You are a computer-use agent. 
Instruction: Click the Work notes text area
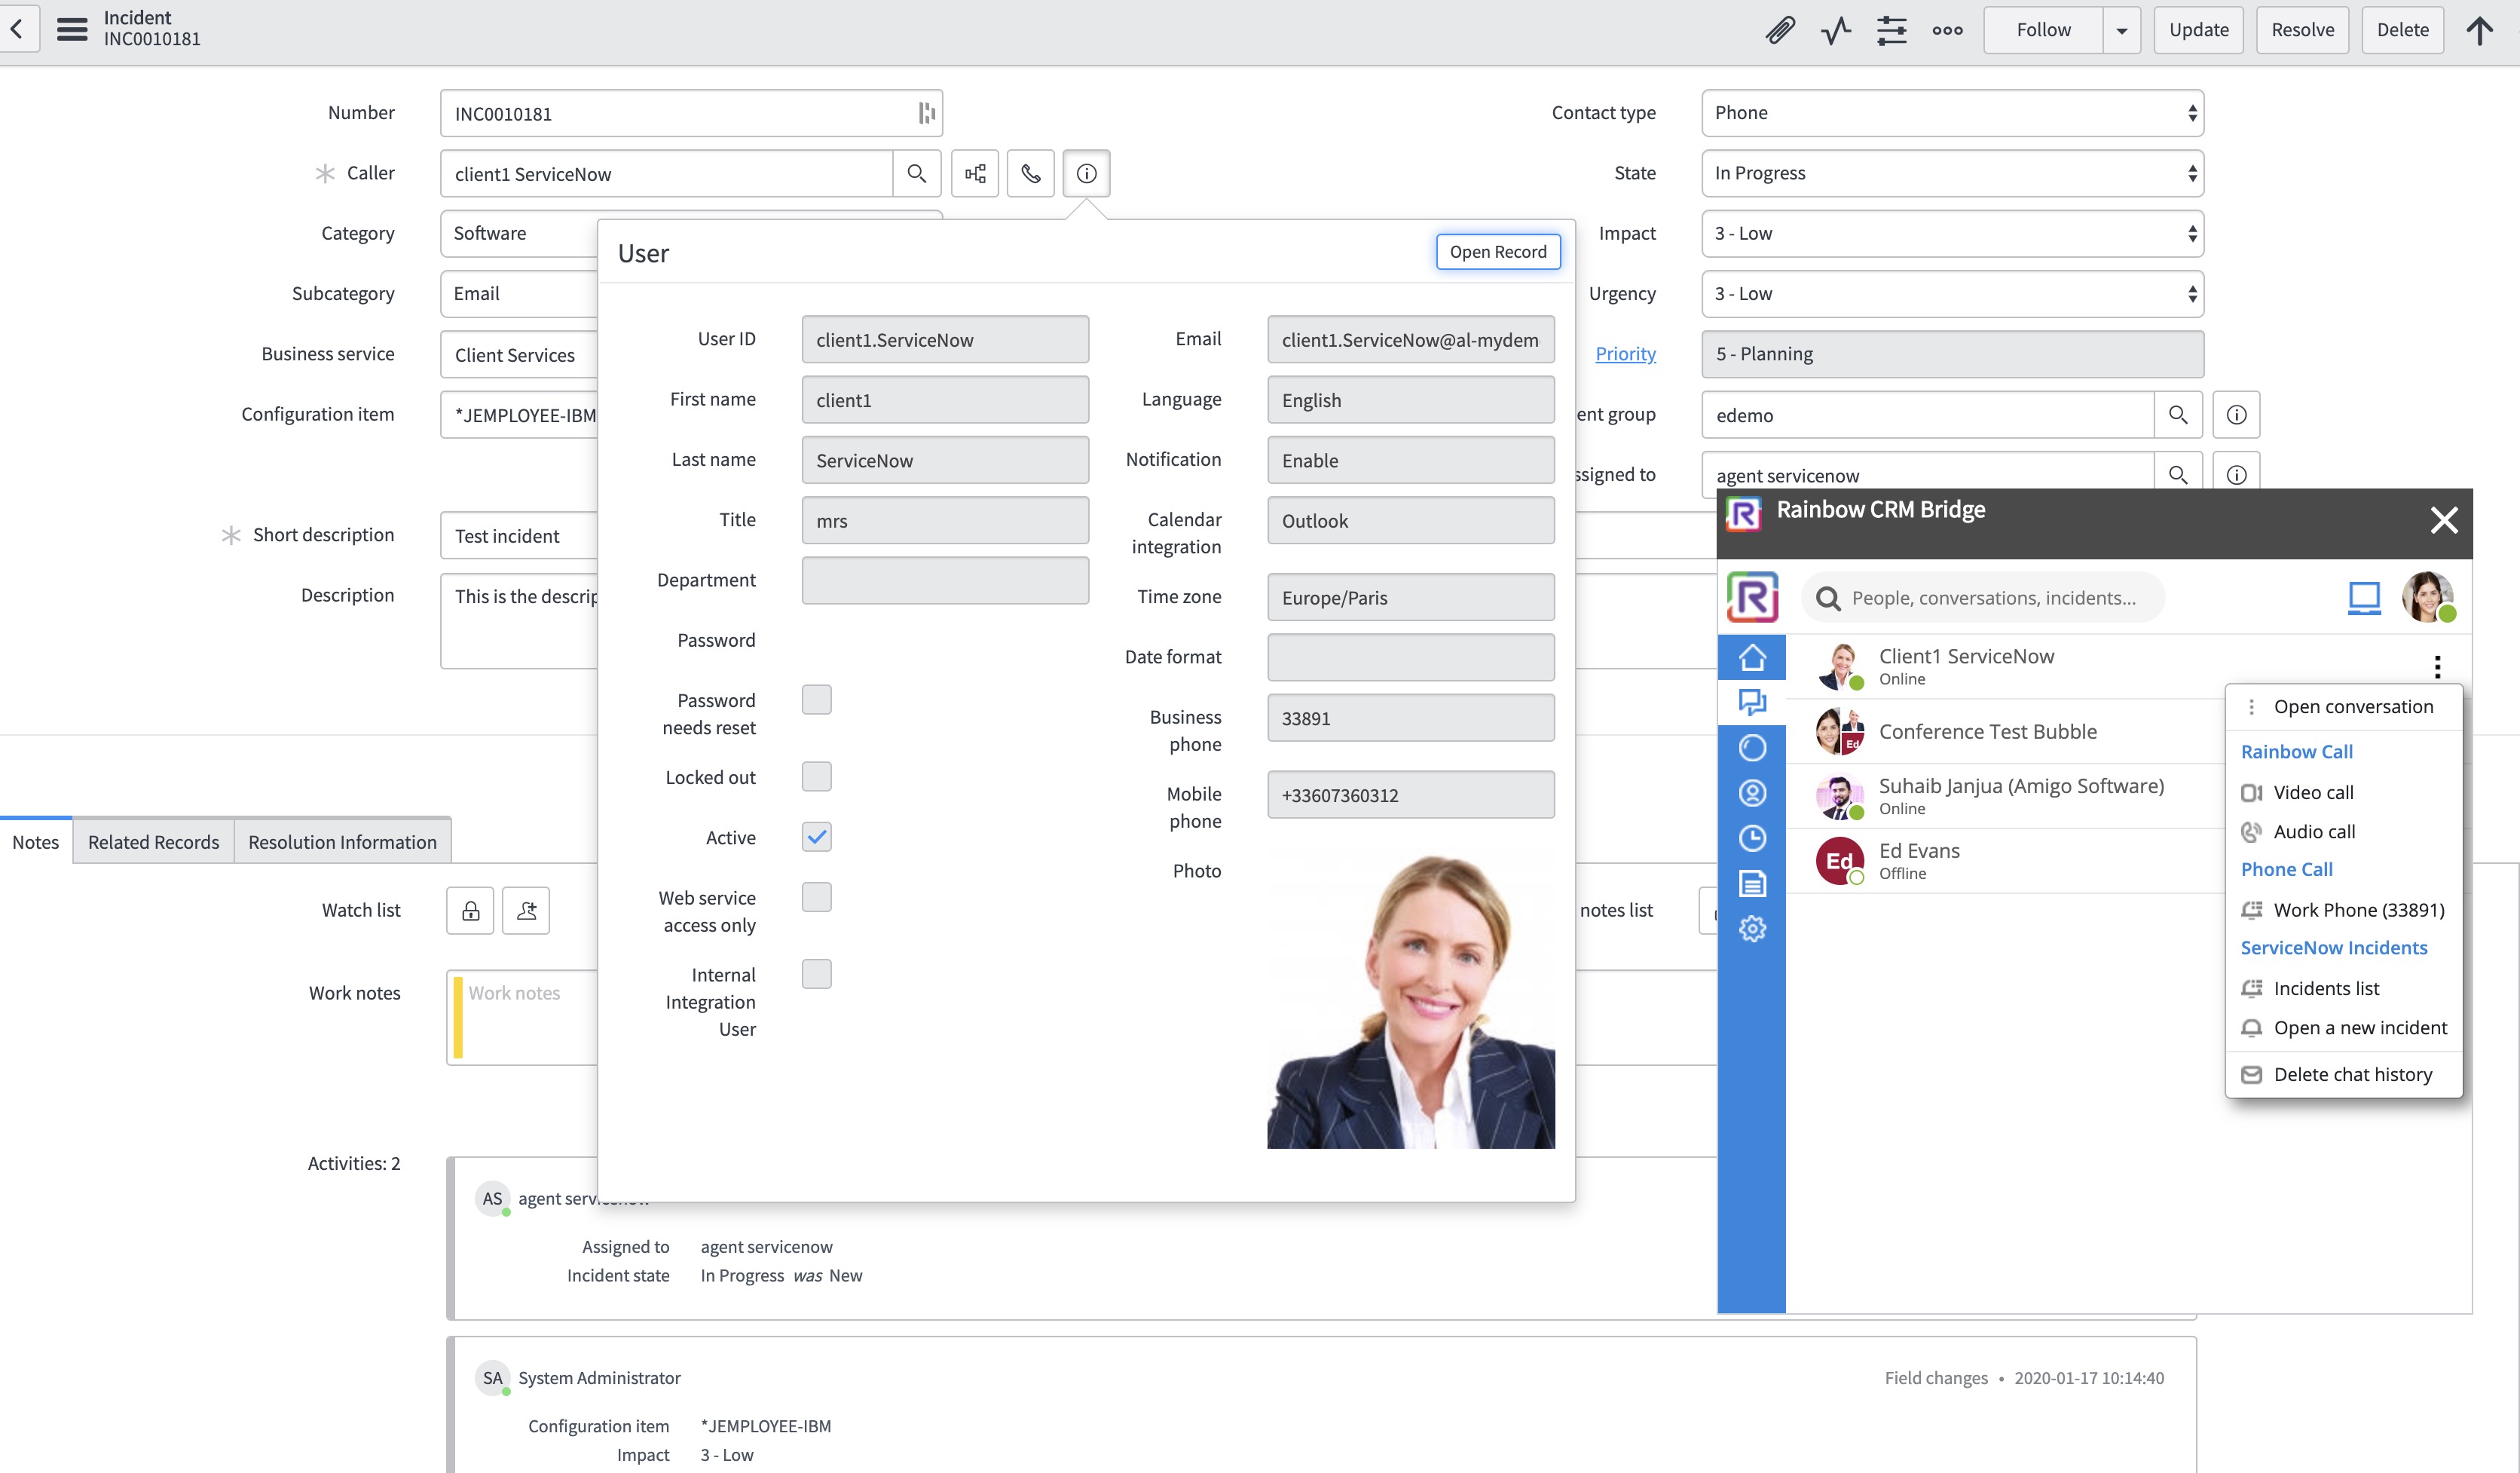tap(522, 1017)
